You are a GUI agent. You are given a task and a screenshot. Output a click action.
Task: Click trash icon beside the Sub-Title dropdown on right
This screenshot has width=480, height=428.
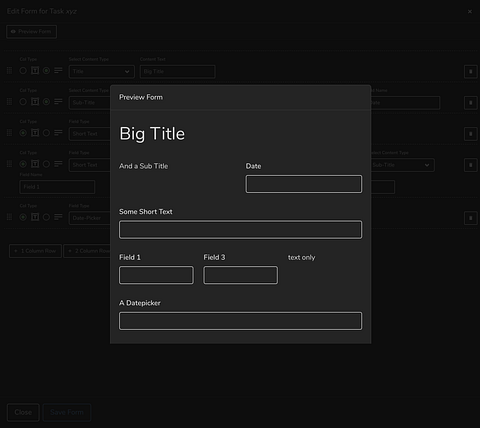[471, 165]
